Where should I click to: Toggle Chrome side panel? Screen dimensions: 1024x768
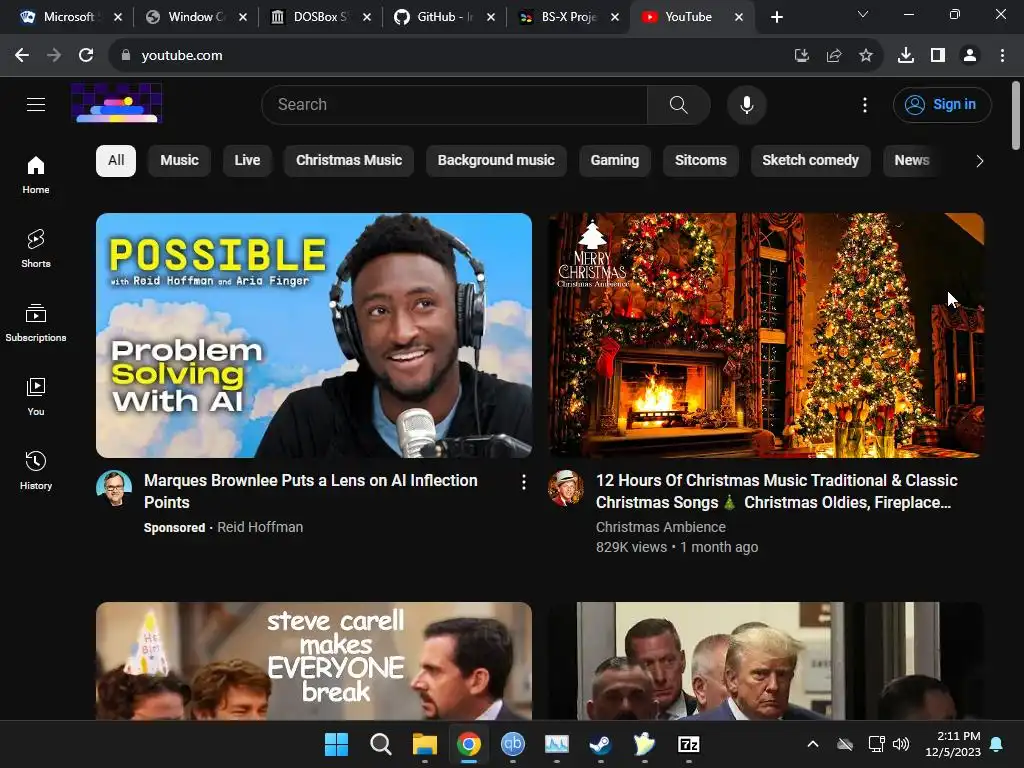[938, 56]
